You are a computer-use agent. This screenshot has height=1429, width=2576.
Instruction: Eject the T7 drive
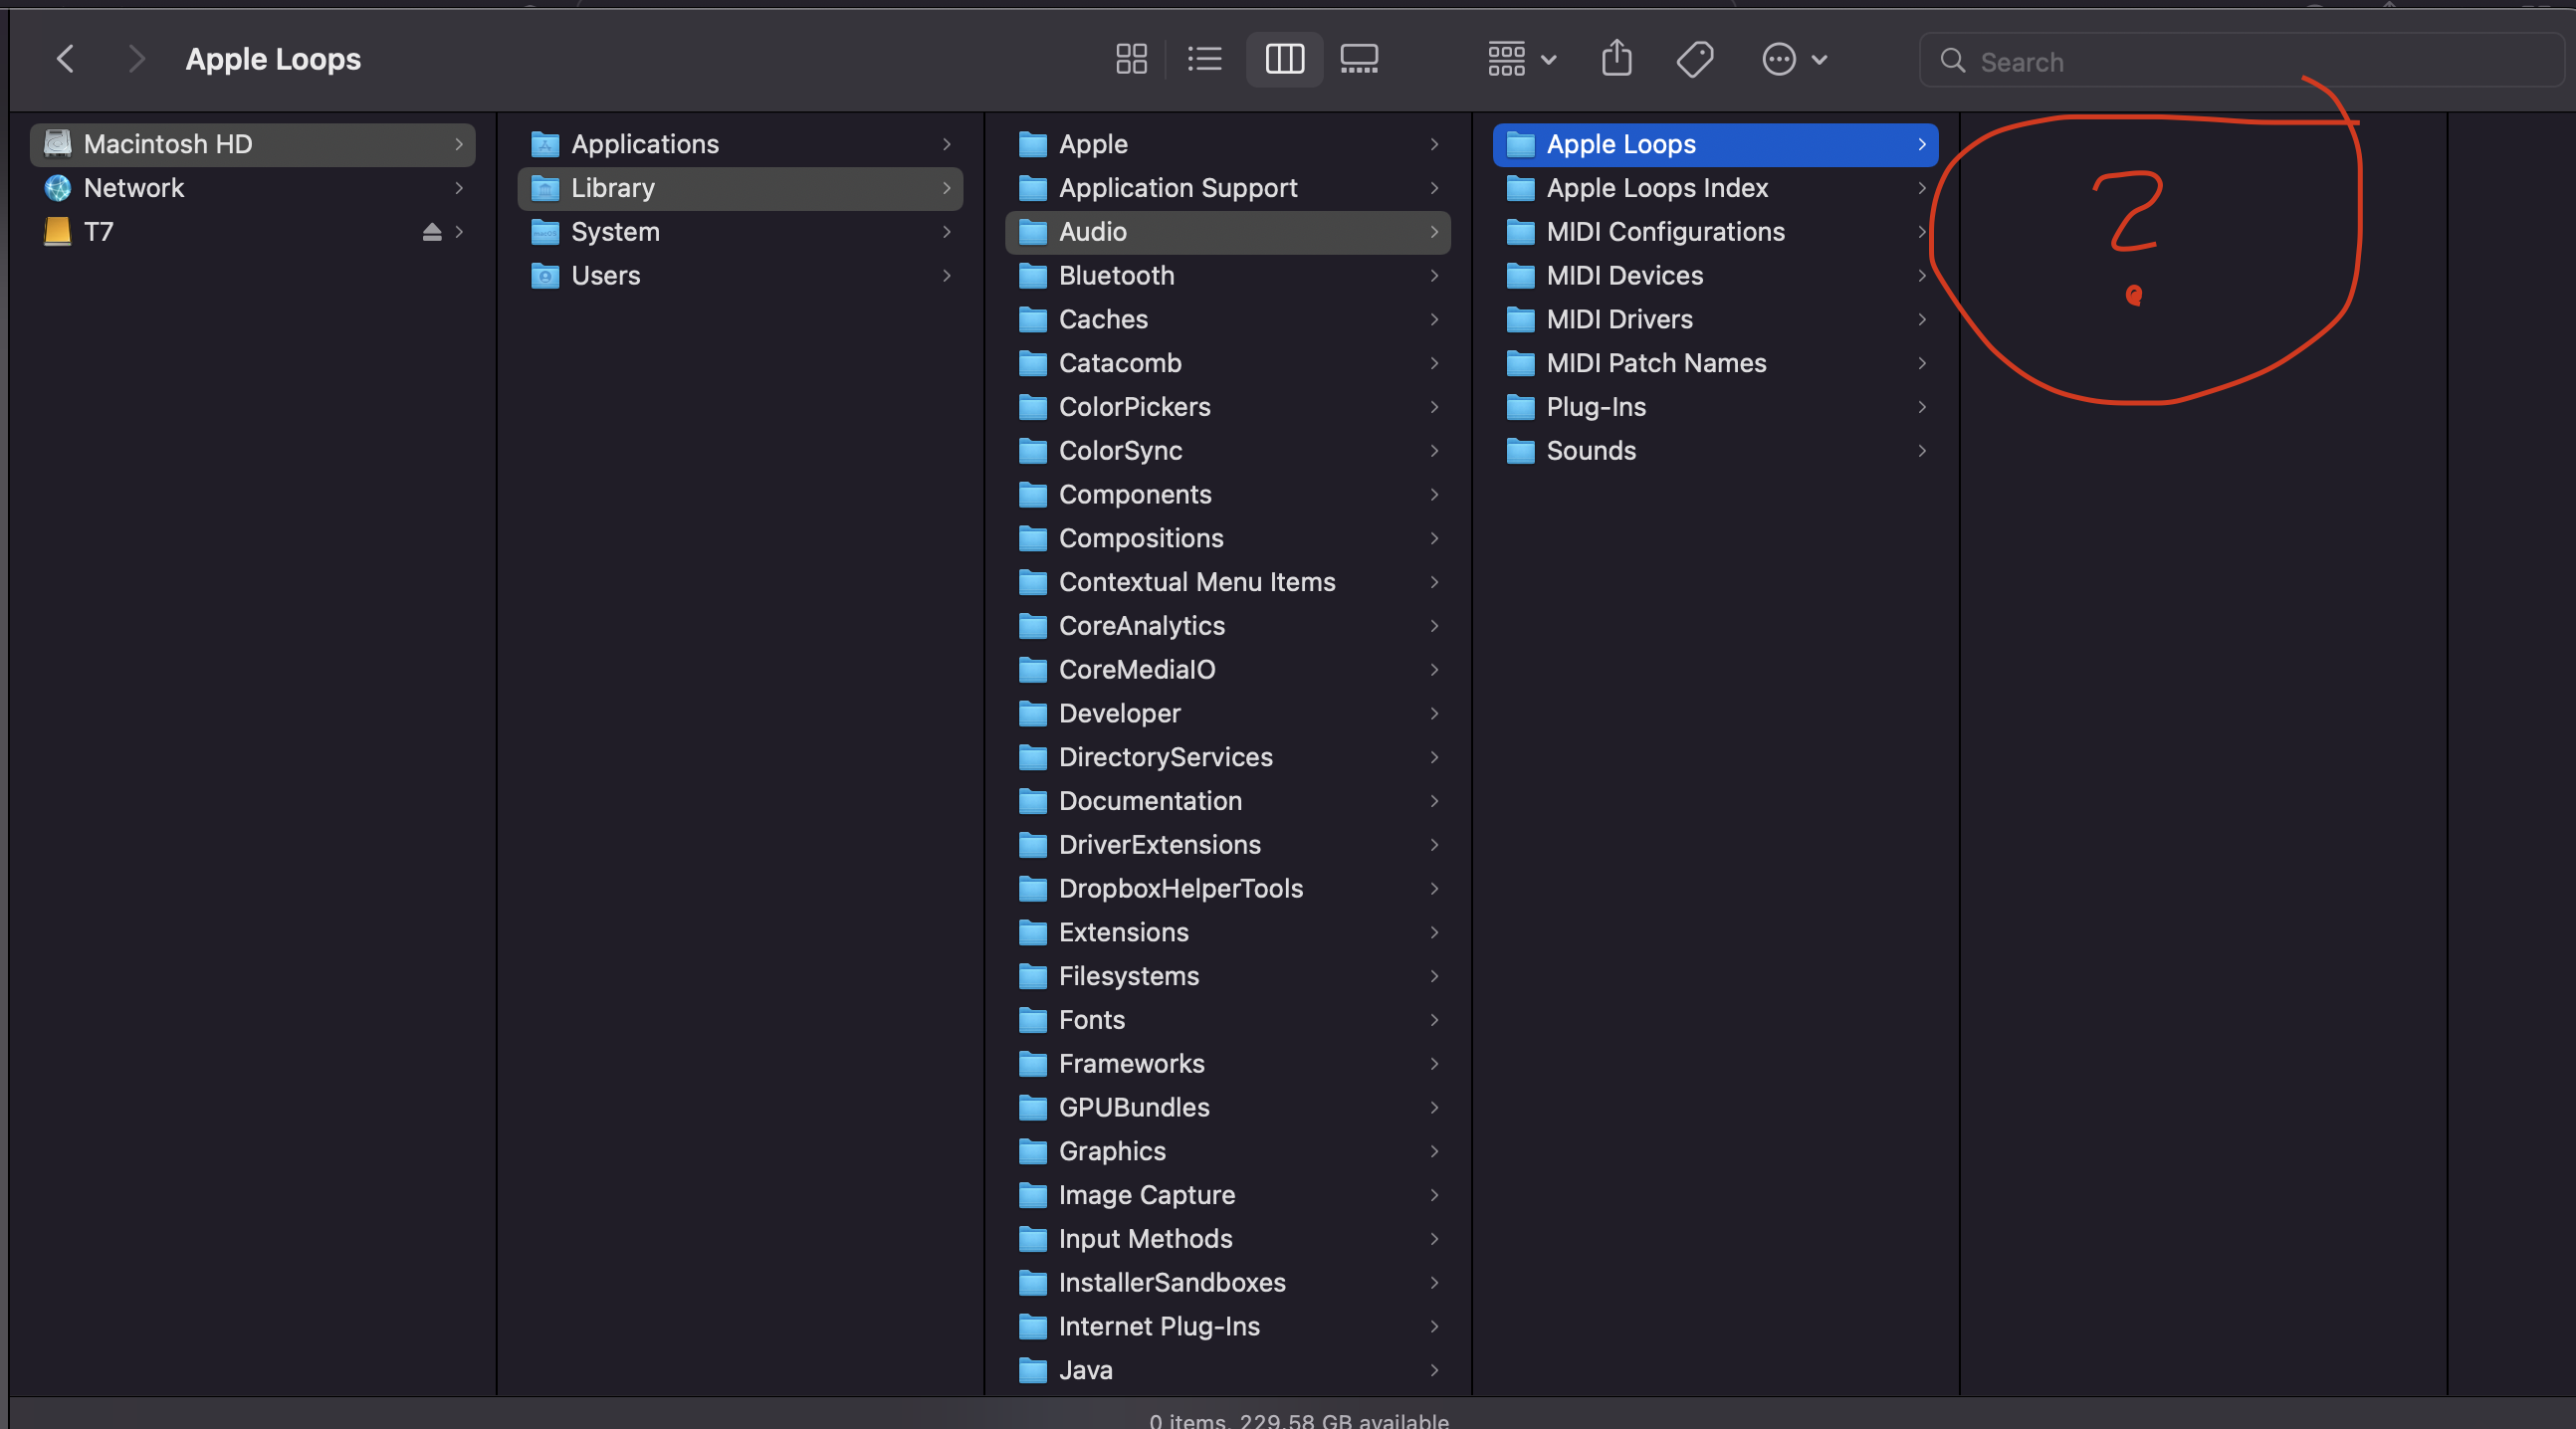(431, 232)
